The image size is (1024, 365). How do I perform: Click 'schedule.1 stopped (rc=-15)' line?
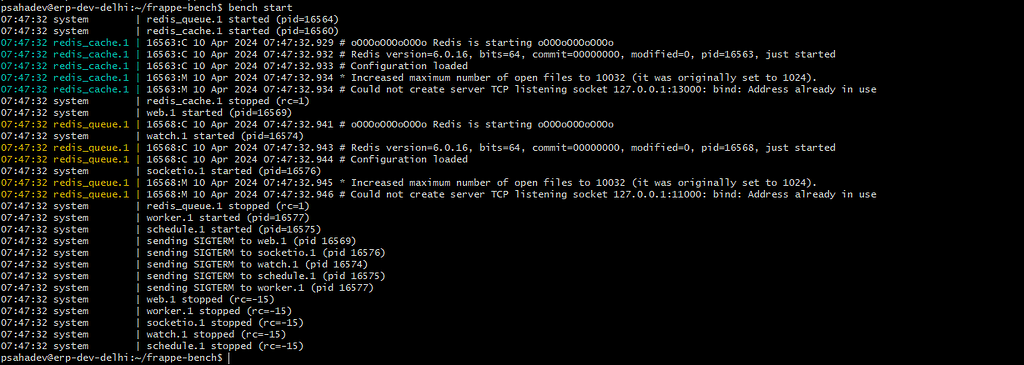coord(225,346)
